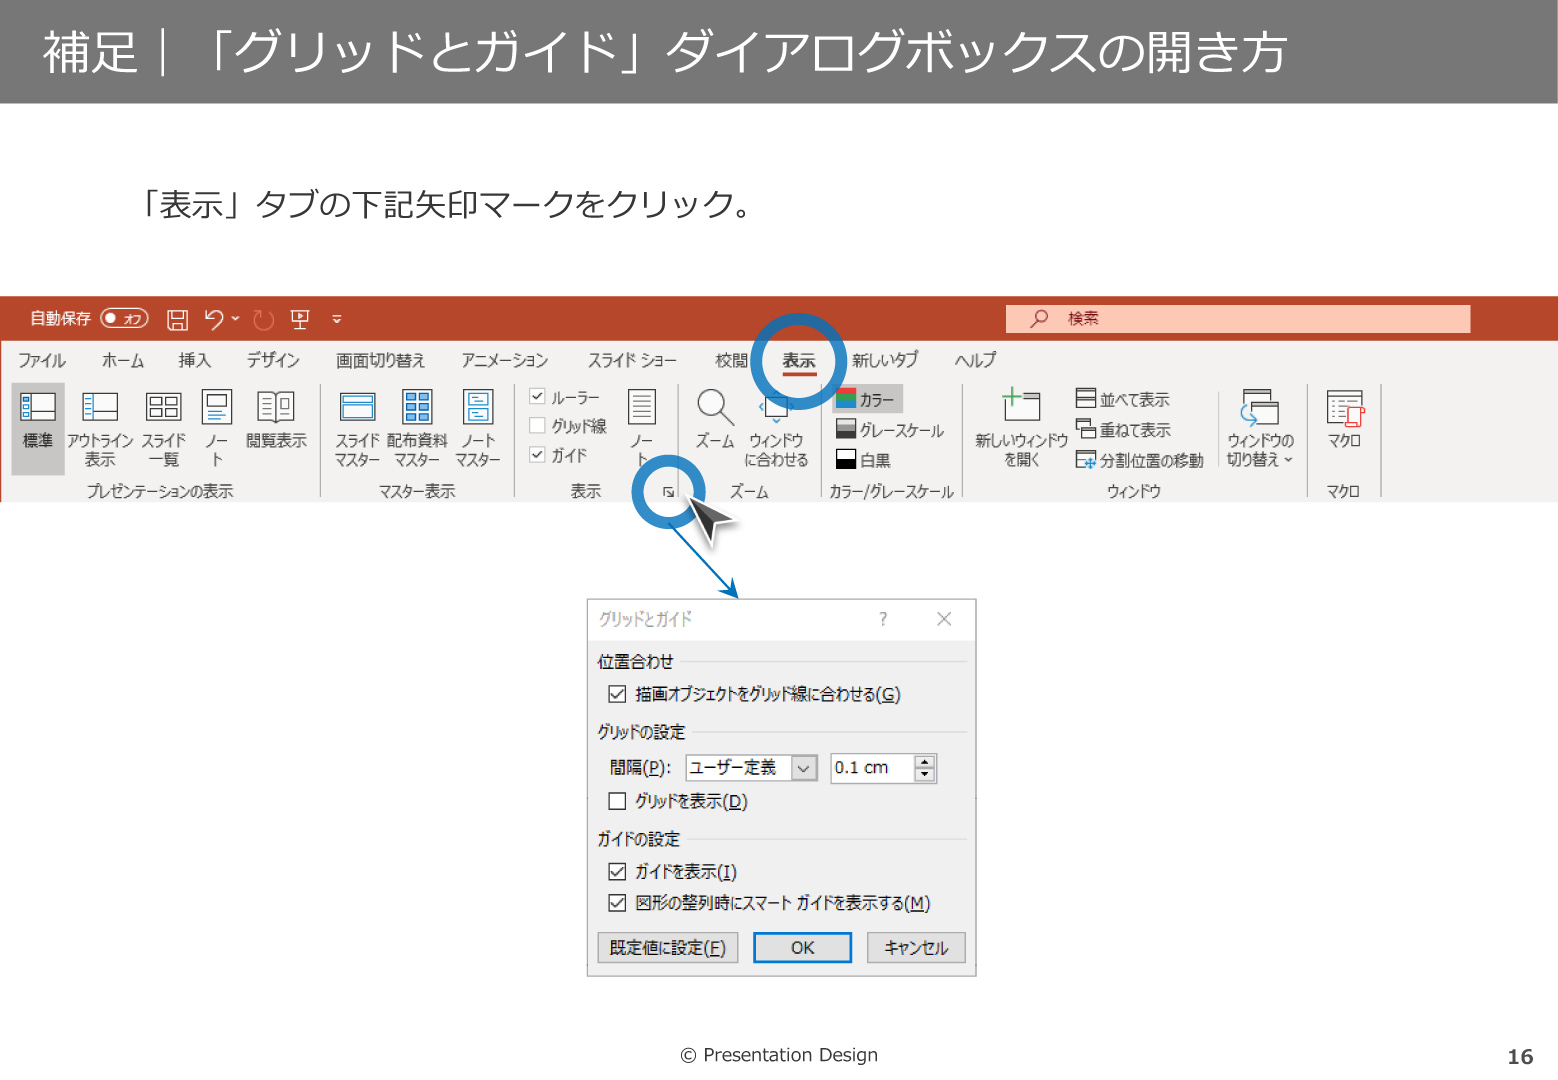The height and width of the screenshot is (1080, 1558).
Task: Open 配布資料マスター handout master
Action: [417, 428]
